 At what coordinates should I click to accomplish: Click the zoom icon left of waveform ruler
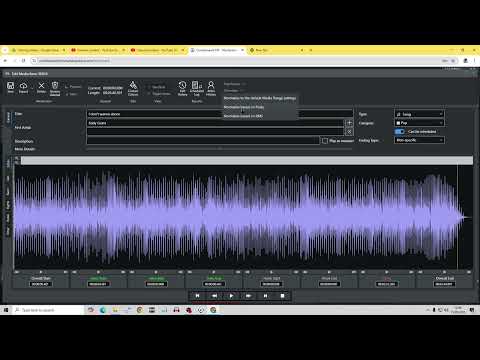(17, 160)
